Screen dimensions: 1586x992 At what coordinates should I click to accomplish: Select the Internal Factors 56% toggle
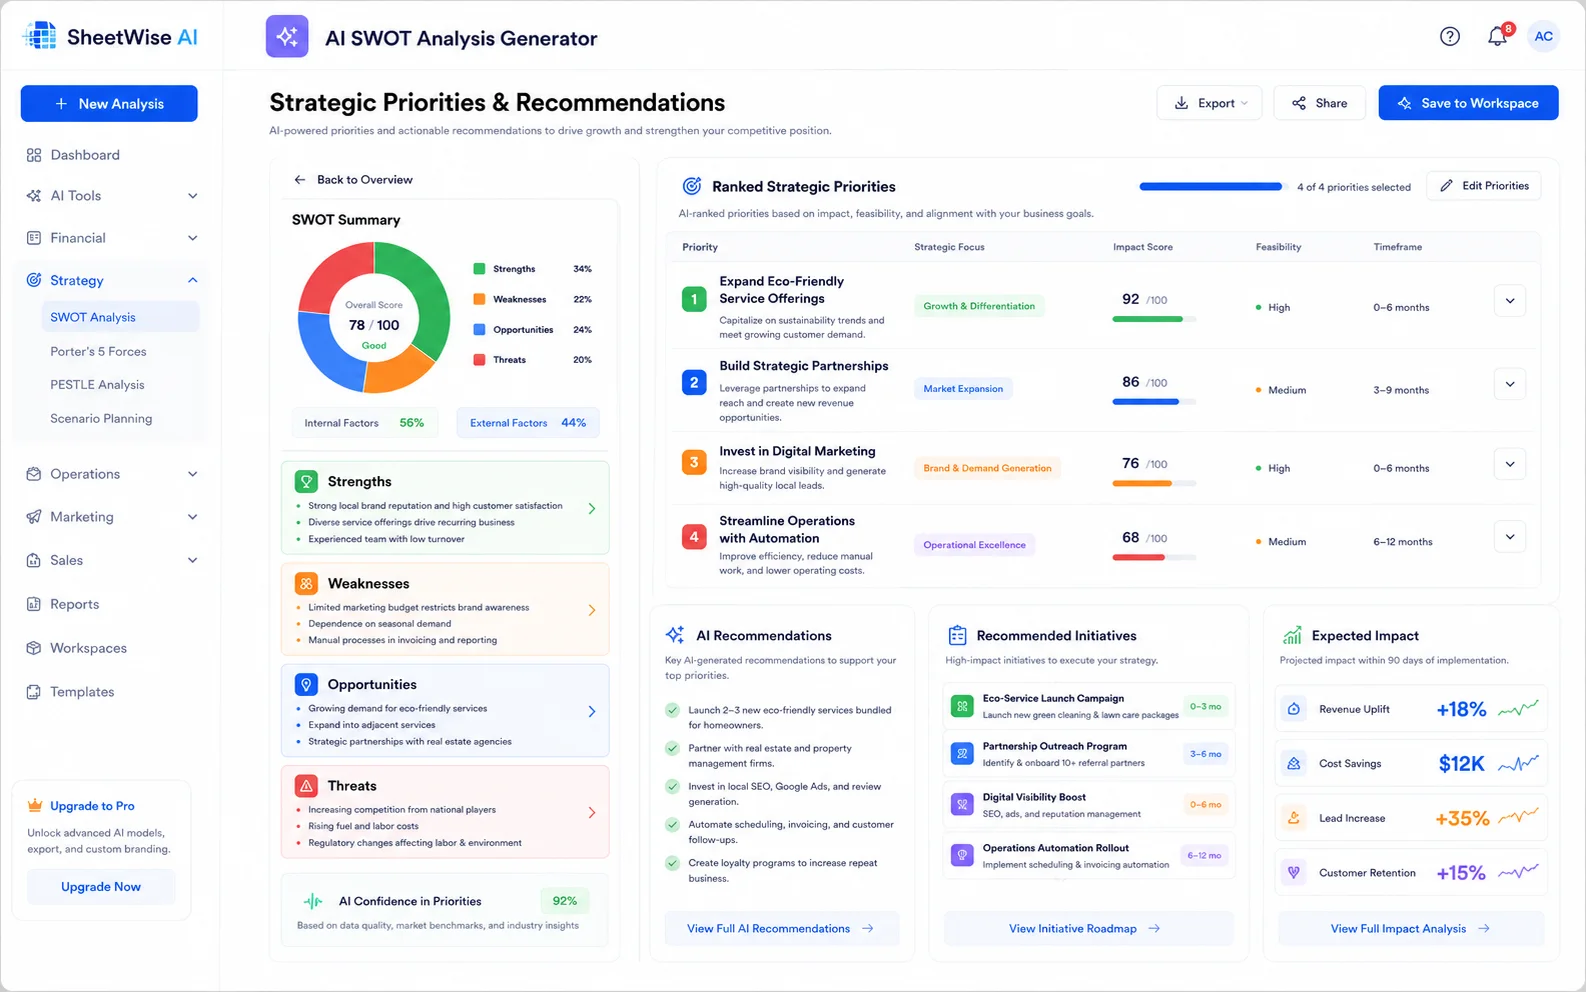click(x=365, y=423)
